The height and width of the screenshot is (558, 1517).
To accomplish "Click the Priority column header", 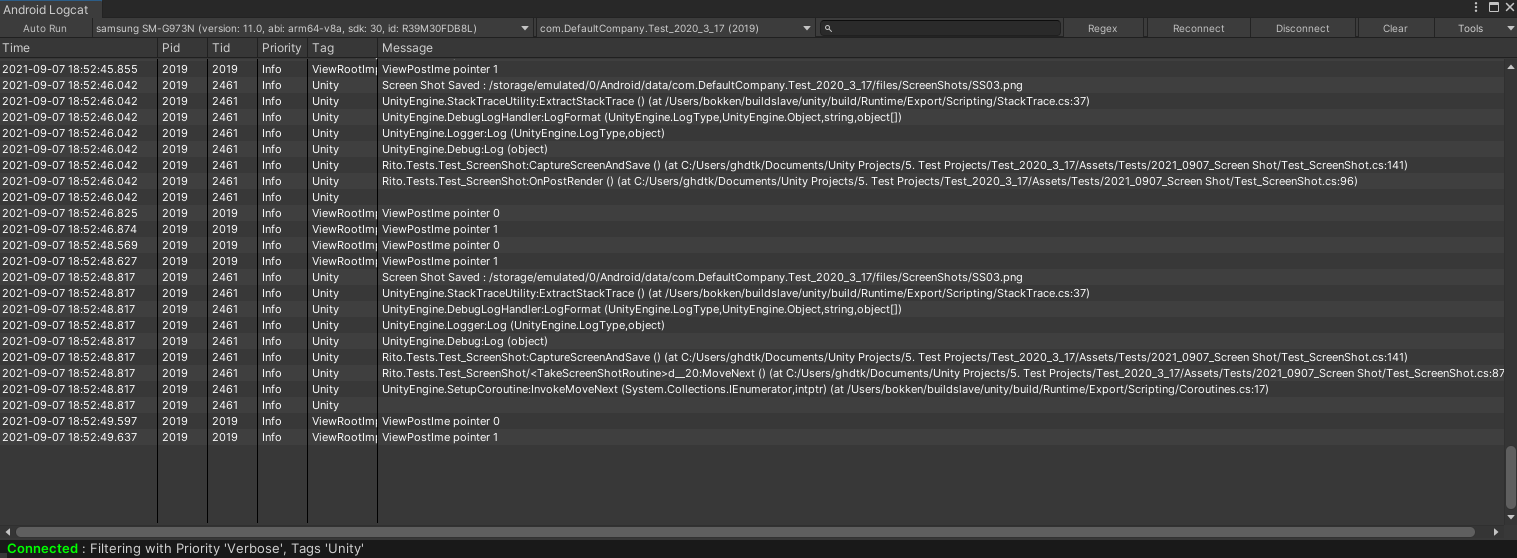I will pos(283,48).
